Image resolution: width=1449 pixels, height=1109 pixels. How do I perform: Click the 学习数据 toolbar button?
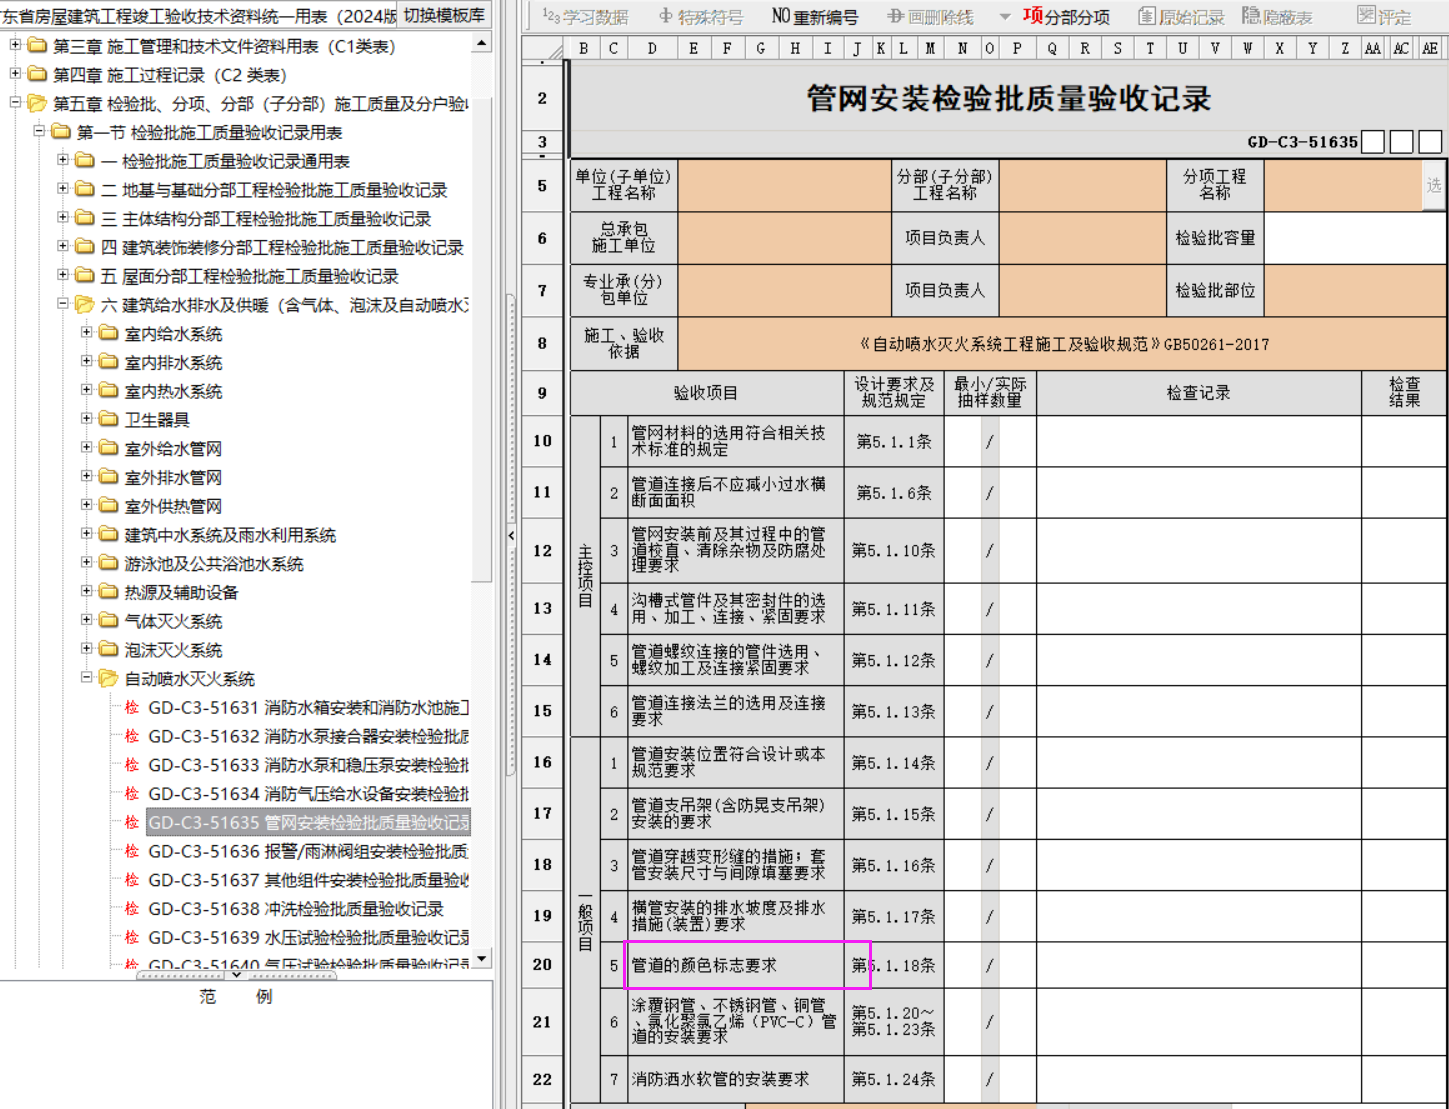585,16
